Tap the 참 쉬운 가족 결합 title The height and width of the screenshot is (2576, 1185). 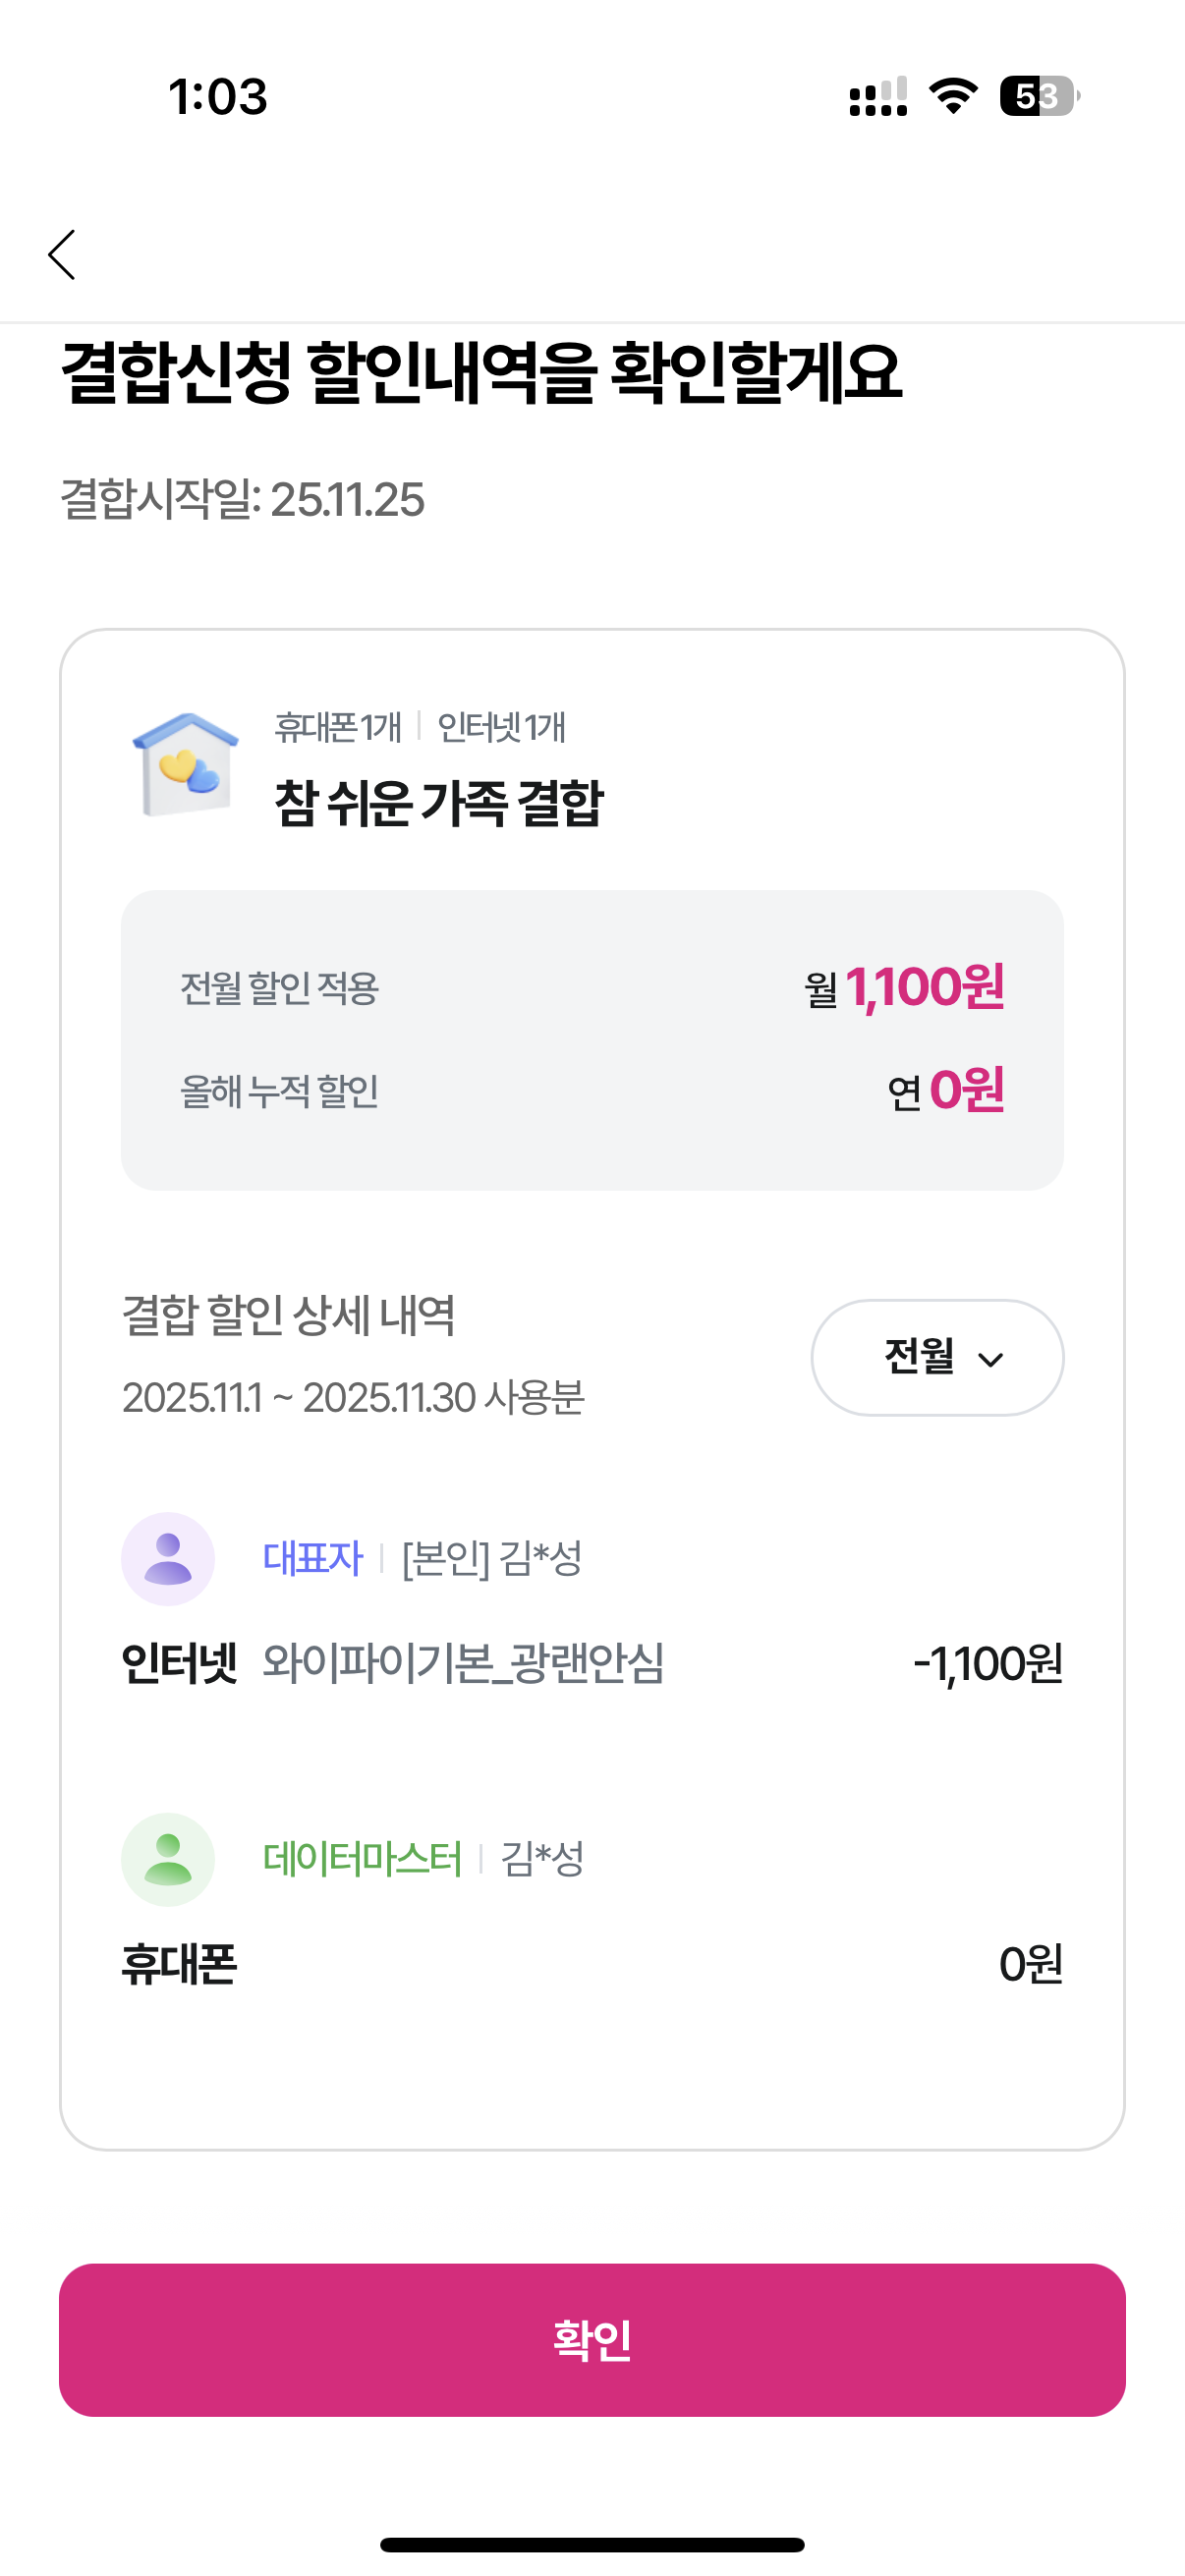(x=438, y=803)
